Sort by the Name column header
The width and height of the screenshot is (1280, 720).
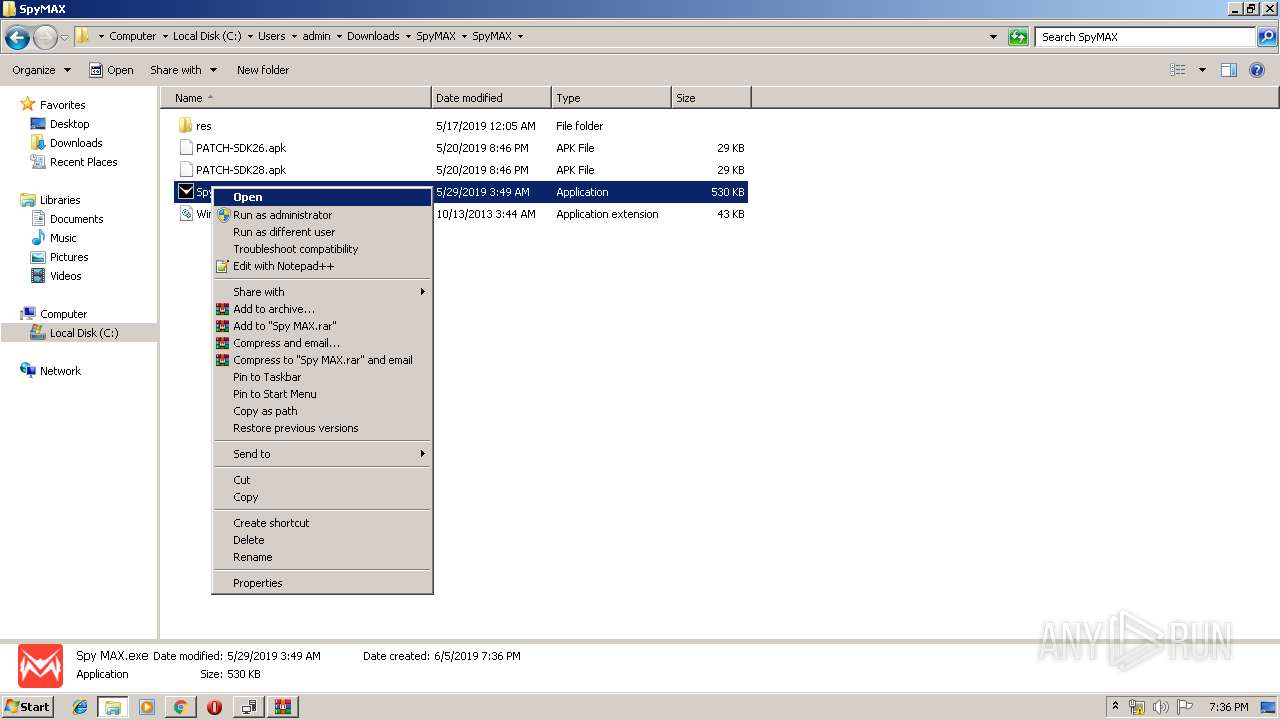coord(295,98)
